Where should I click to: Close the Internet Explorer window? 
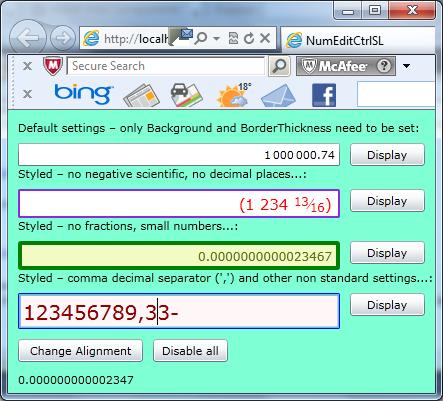click(412, 10)
